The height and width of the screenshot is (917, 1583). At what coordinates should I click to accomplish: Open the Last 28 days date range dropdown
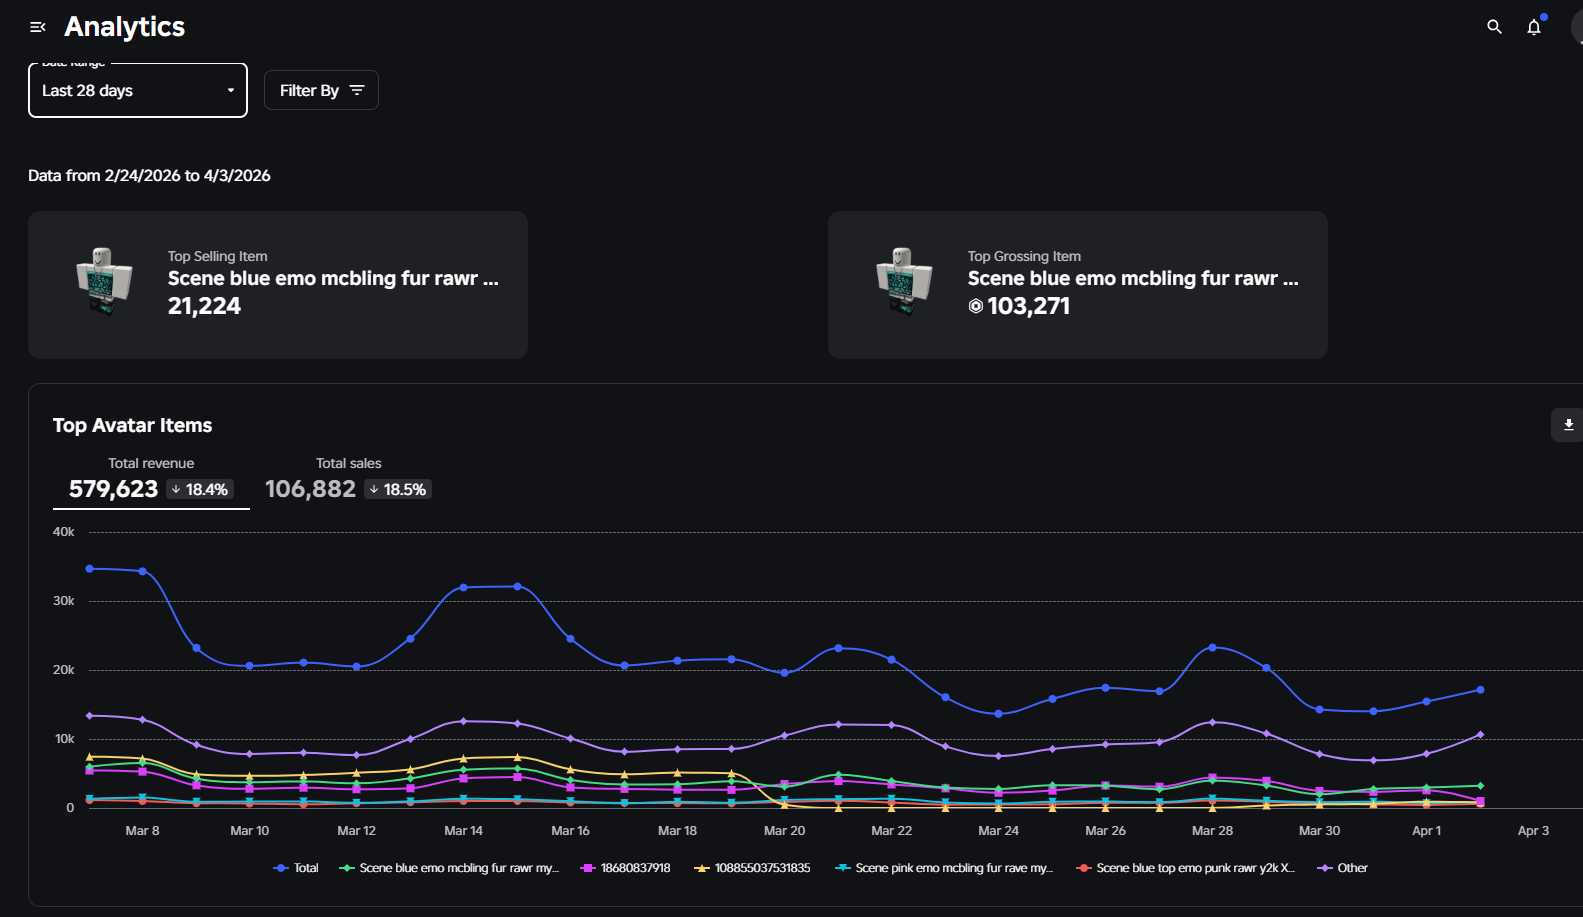coord(138,91)
